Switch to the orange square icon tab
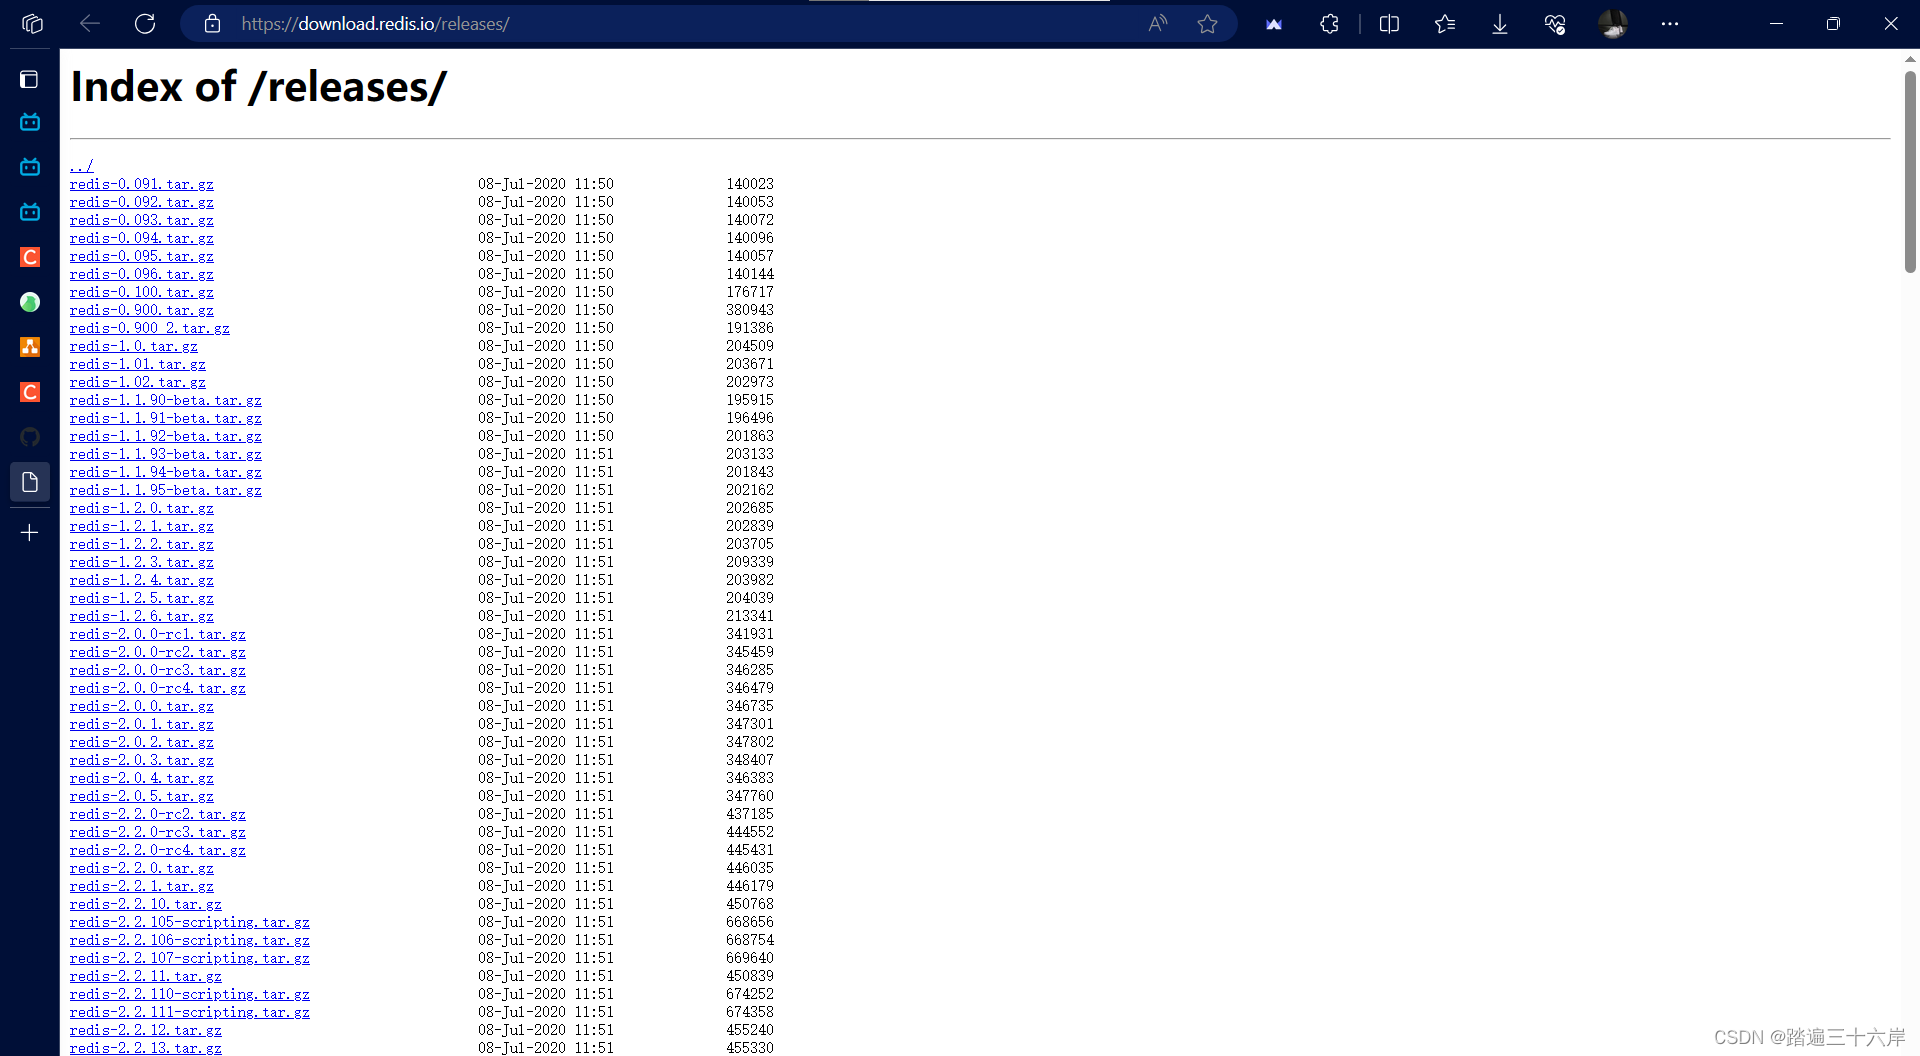Viewport: 1920px width, 1056px height. point(30,347)
